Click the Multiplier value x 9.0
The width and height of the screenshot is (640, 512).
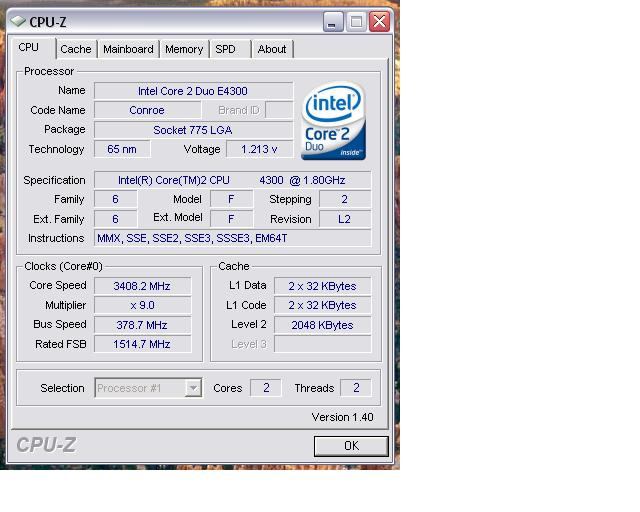(x=142, y=305)
